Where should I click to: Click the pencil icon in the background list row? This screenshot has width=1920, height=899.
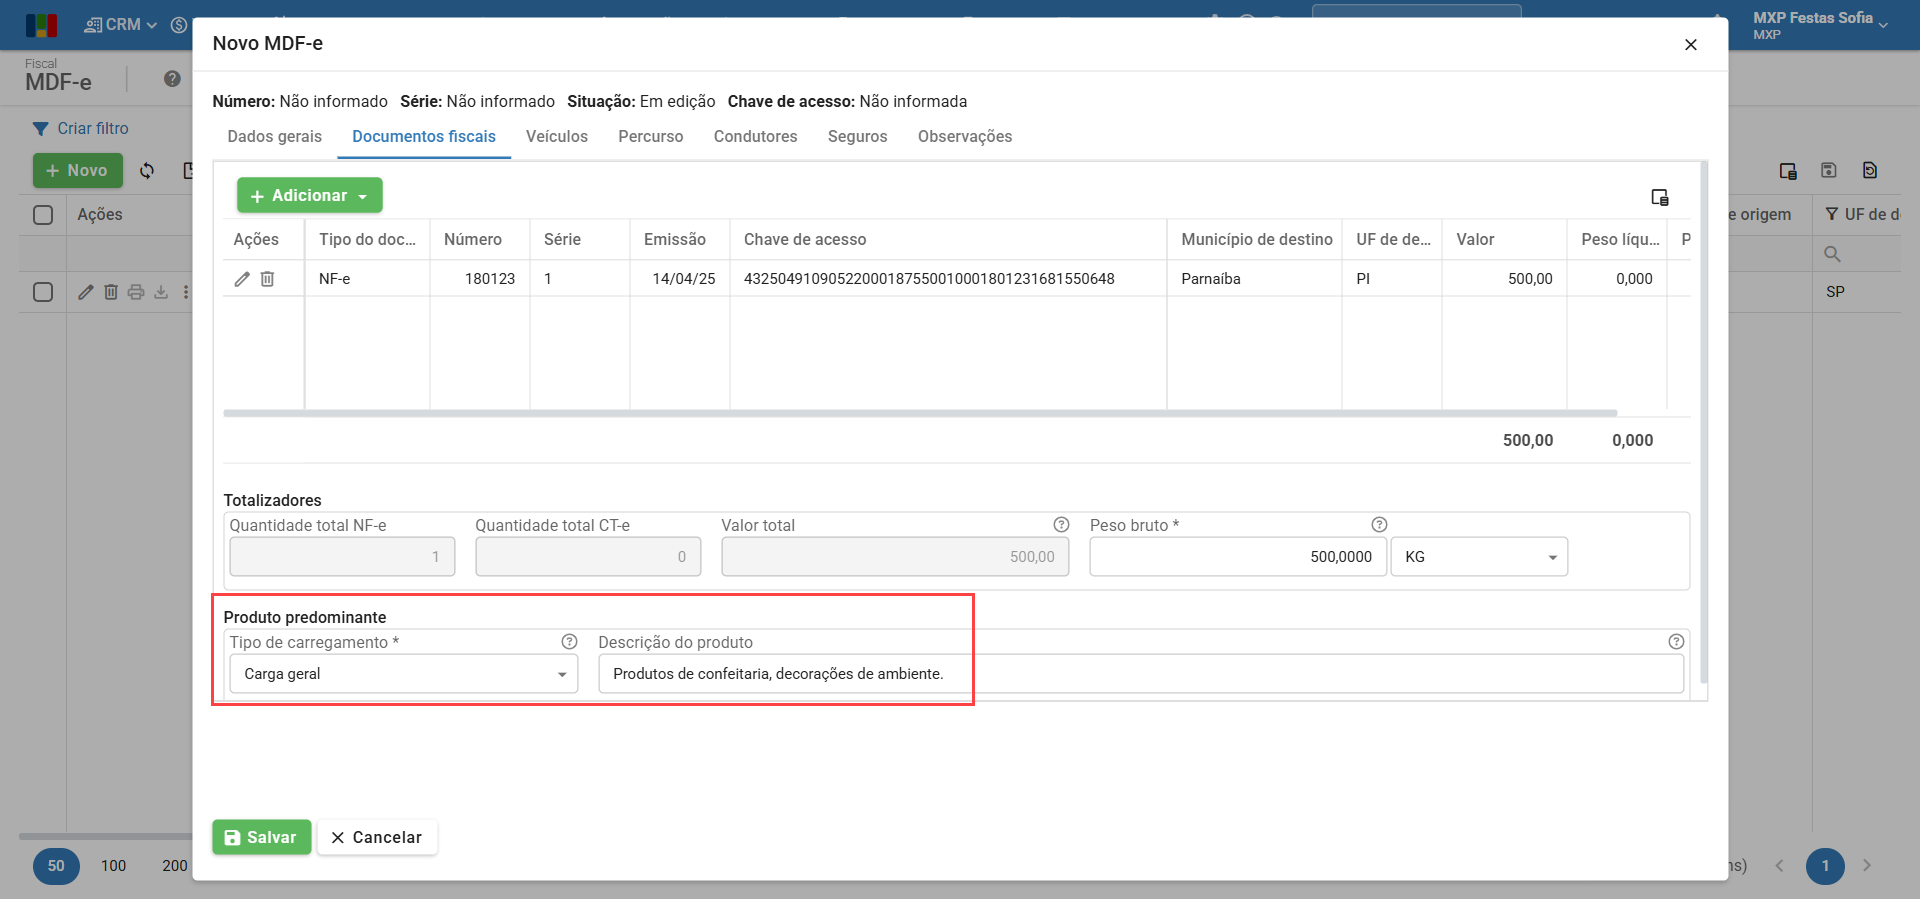pos(86,292)
